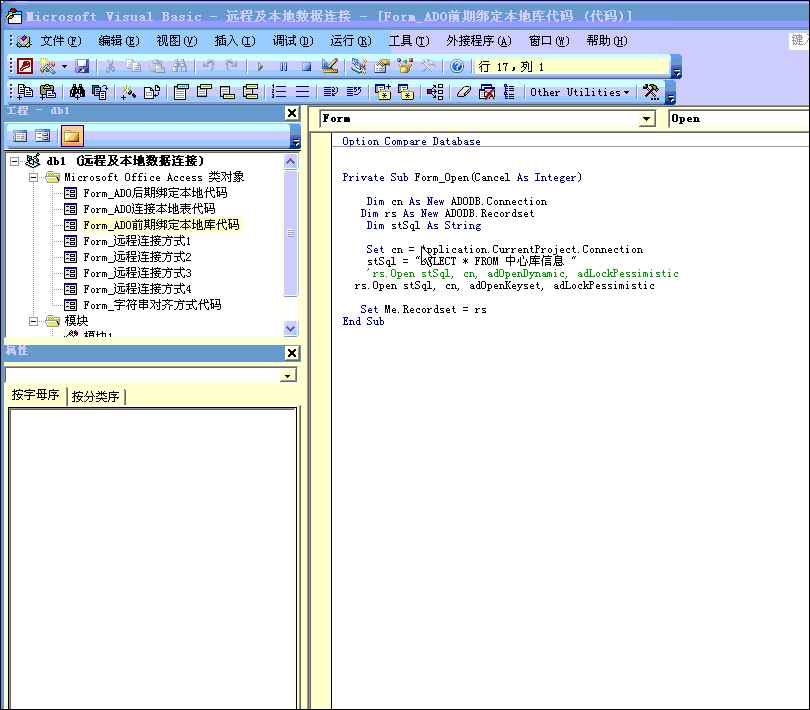Open the properties panel object dropdown
The height and width of the screenshot is (710, 810).
[x=288, y=375]
